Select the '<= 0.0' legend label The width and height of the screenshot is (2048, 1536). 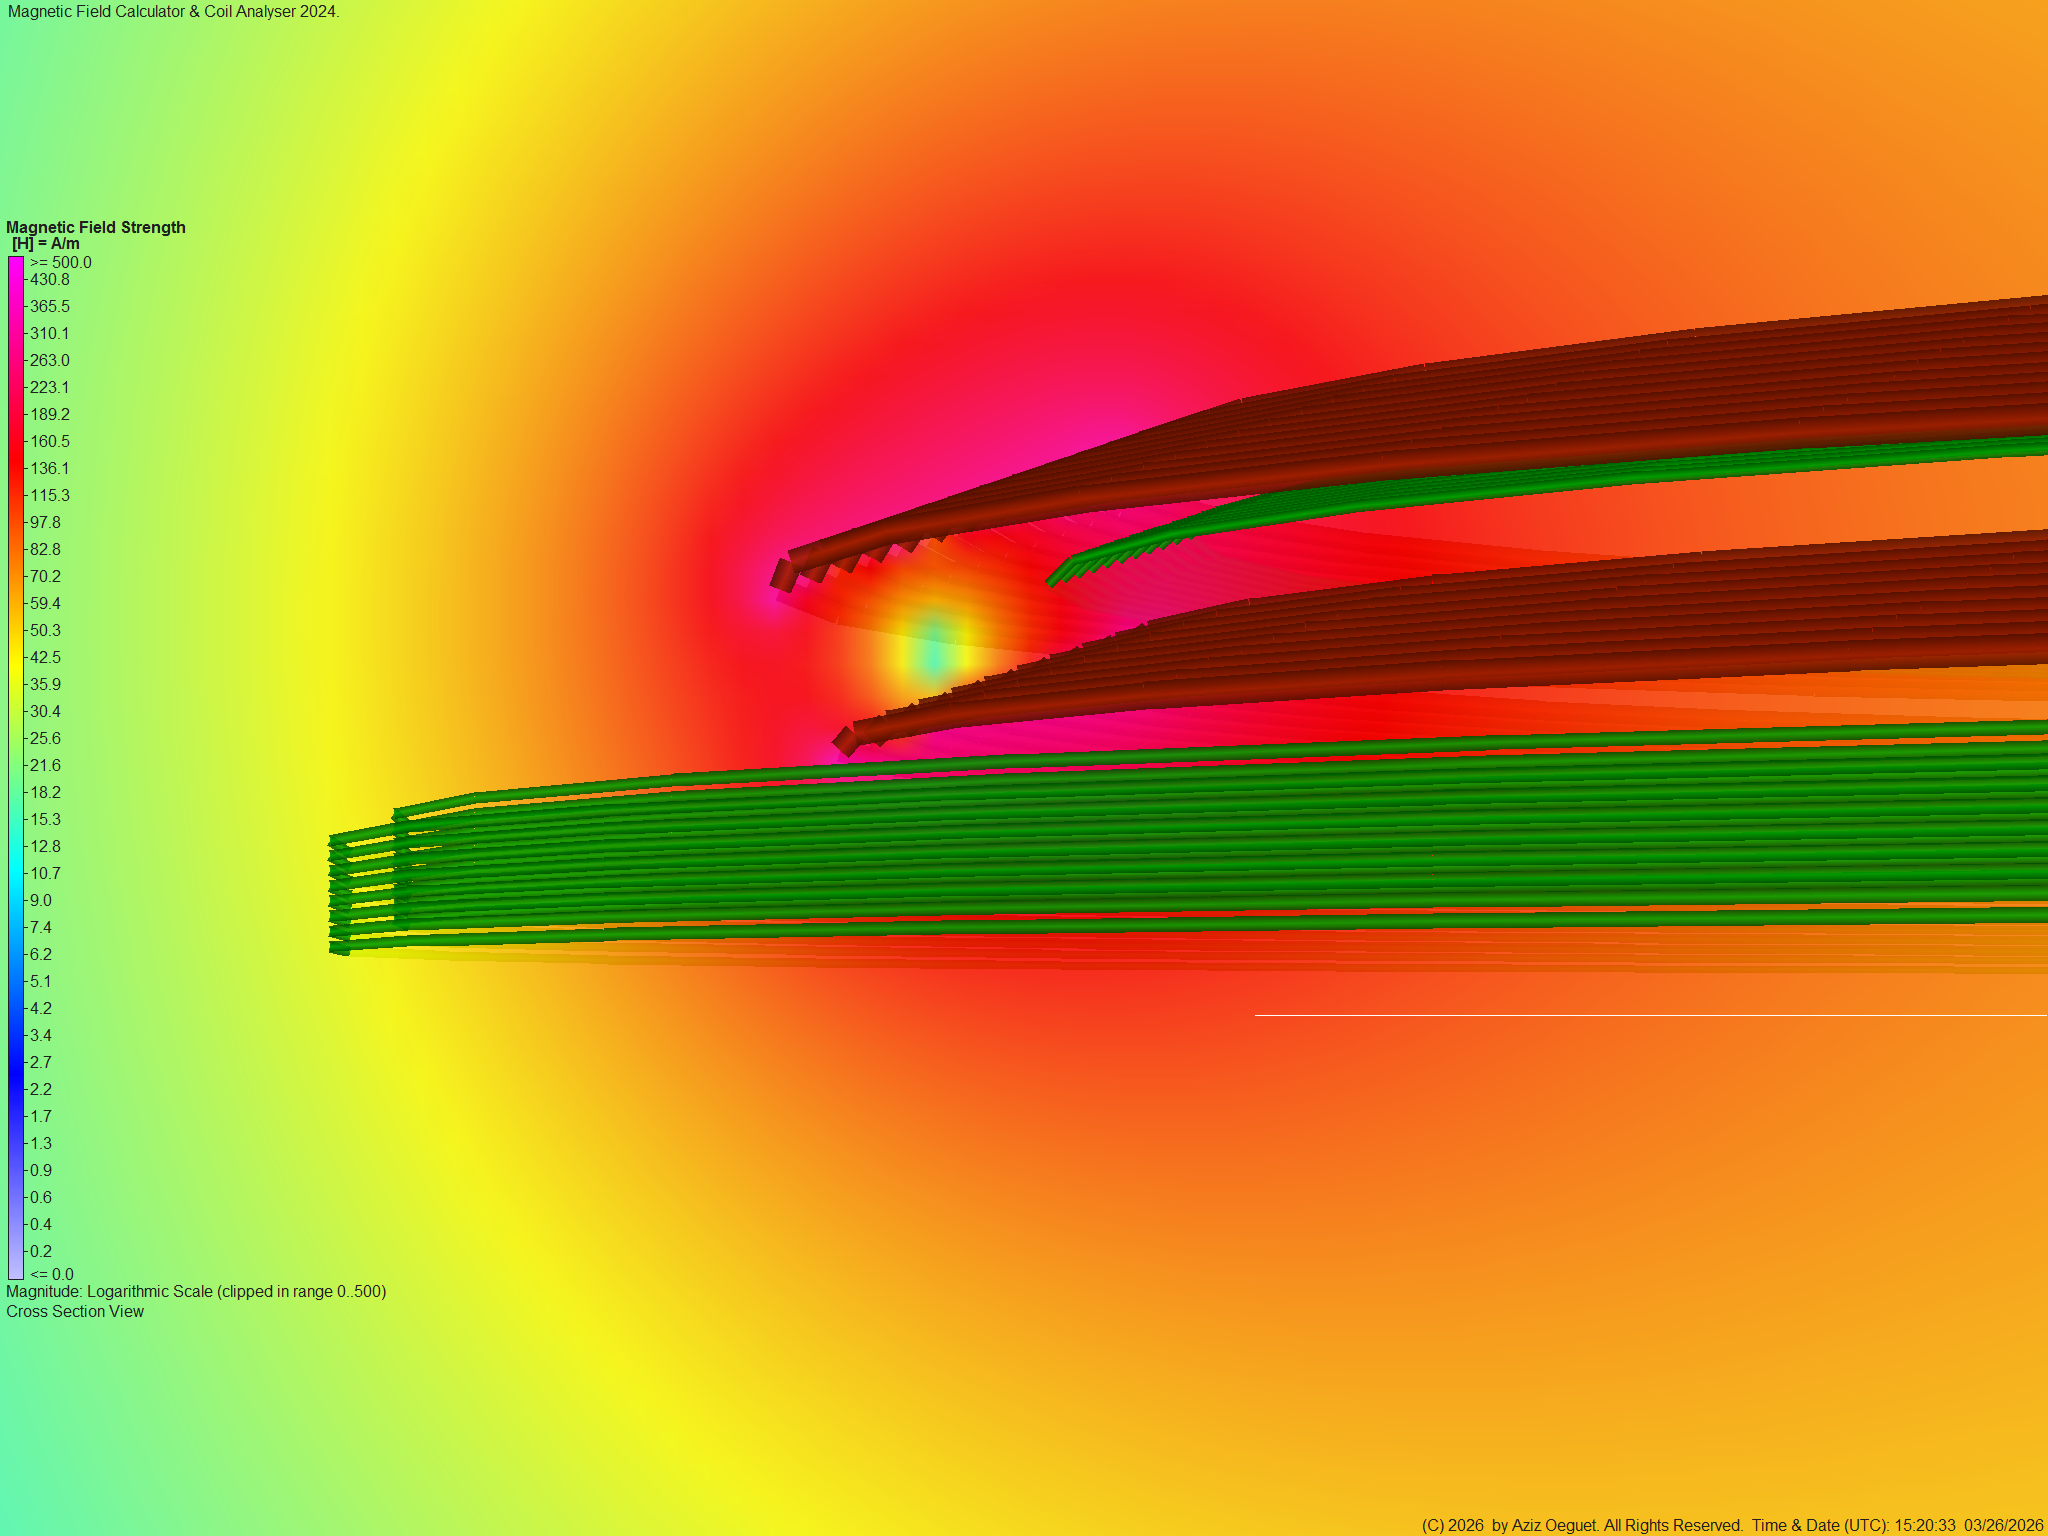pos(52,1274)
